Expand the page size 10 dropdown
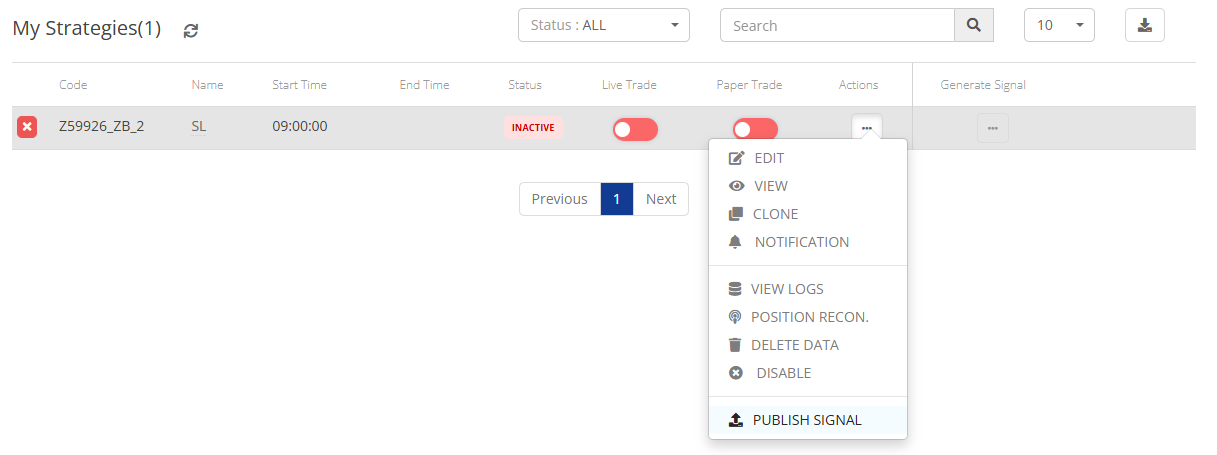The image size is (1217, 455). [1059, 26]
